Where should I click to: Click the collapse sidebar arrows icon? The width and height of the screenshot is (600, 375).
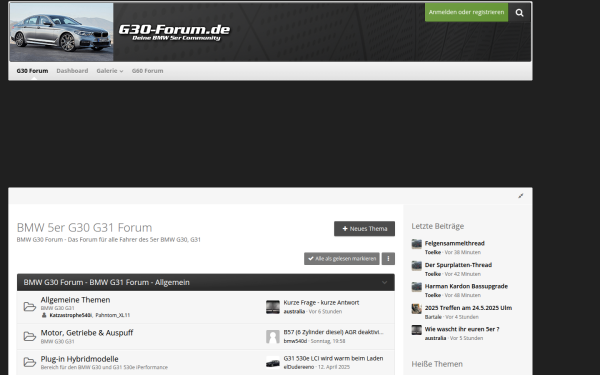(x=521, y=196)
